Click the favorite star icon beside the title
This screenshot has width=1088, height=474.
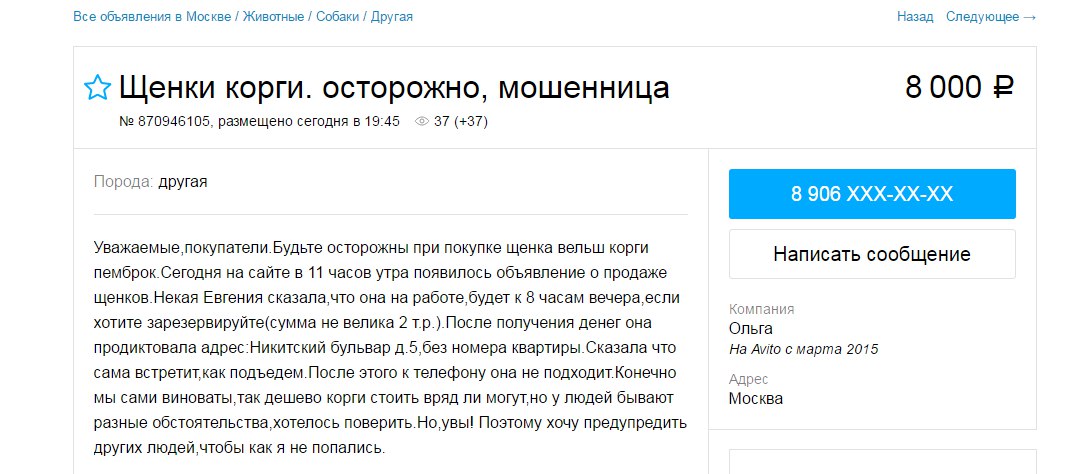click(x=97, y=87)
